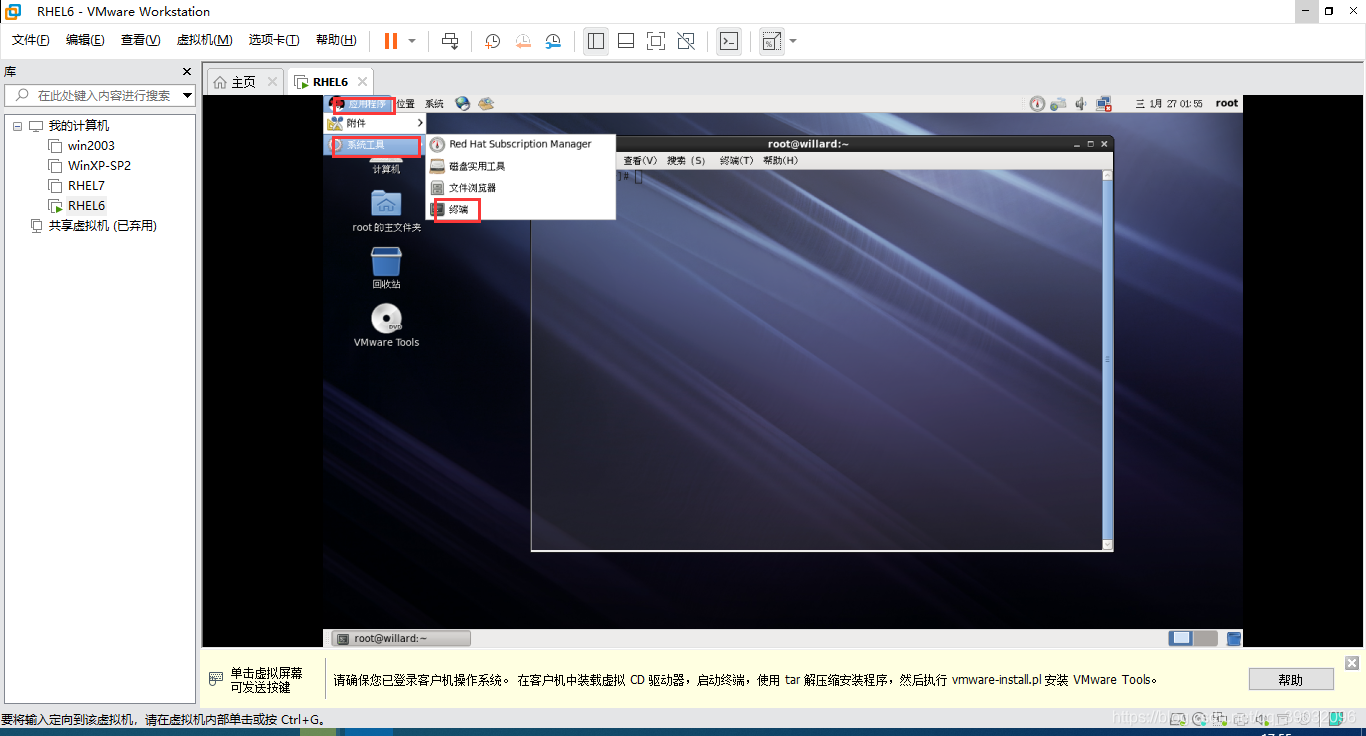
Task: Open the 位置 GNOME menu
Action: click(405, 104)
